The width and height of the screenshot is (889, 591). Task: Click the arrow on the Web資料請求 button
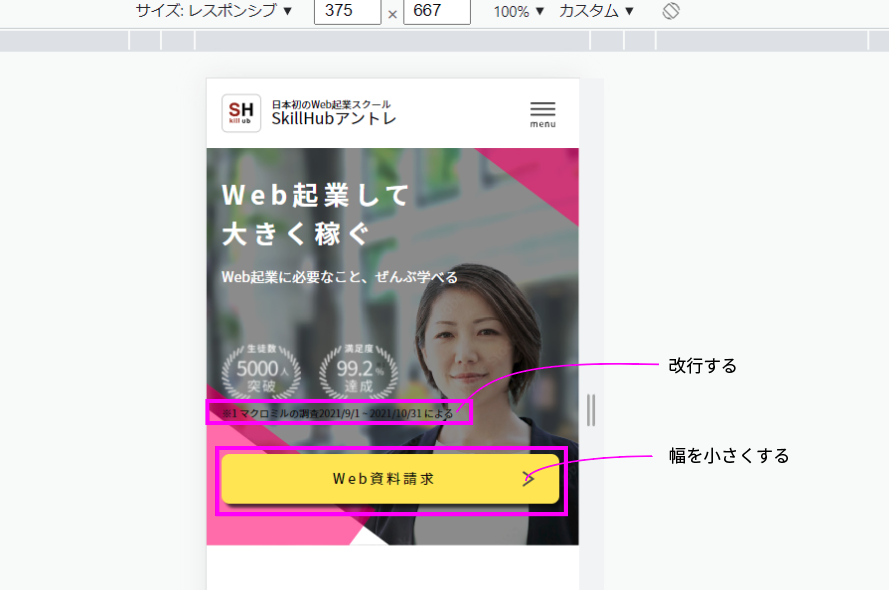tap(528, 479)
